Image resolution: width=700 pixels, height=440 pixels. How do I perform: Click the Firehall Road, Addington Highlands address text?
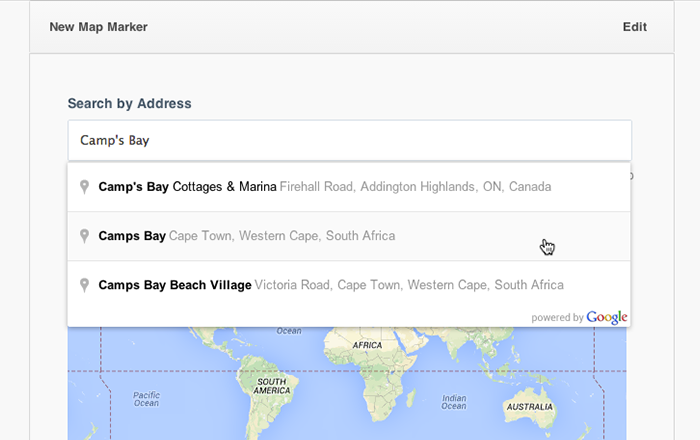pyautogui.click(x=415, y=187)
